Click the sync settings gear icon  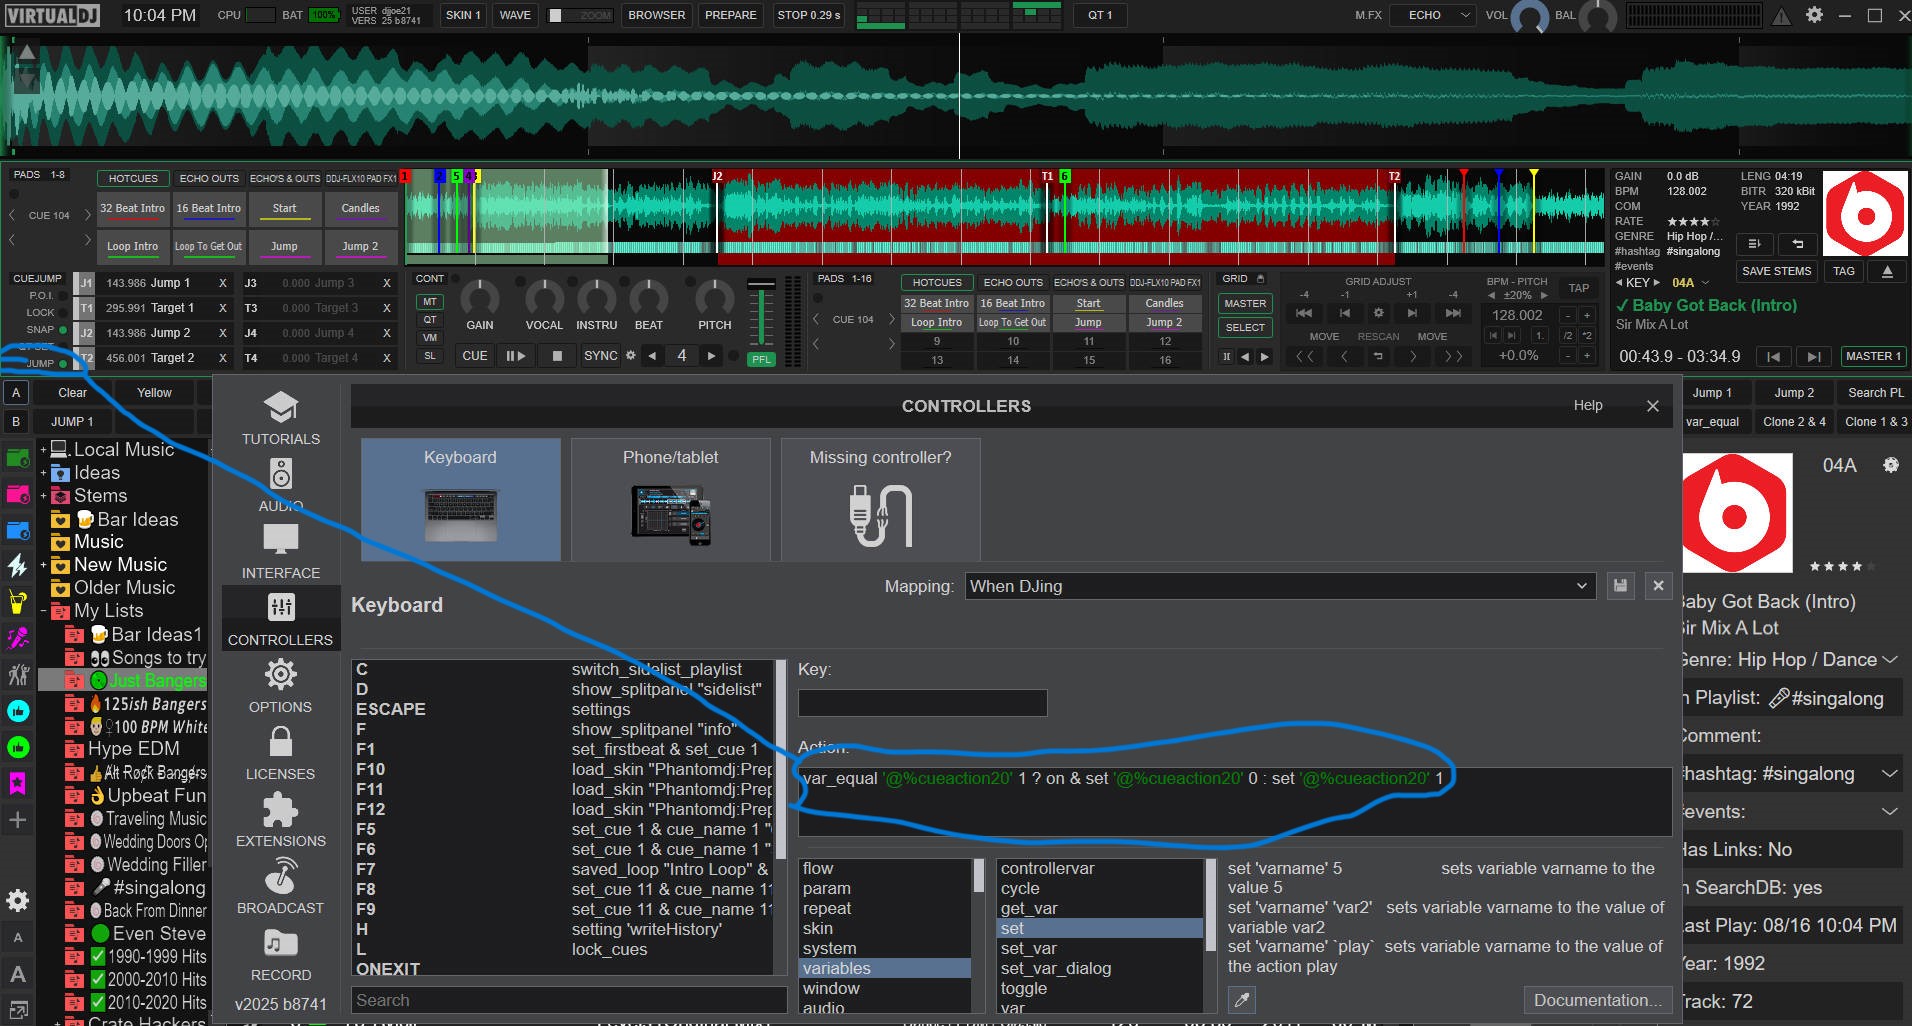[630, 355]
